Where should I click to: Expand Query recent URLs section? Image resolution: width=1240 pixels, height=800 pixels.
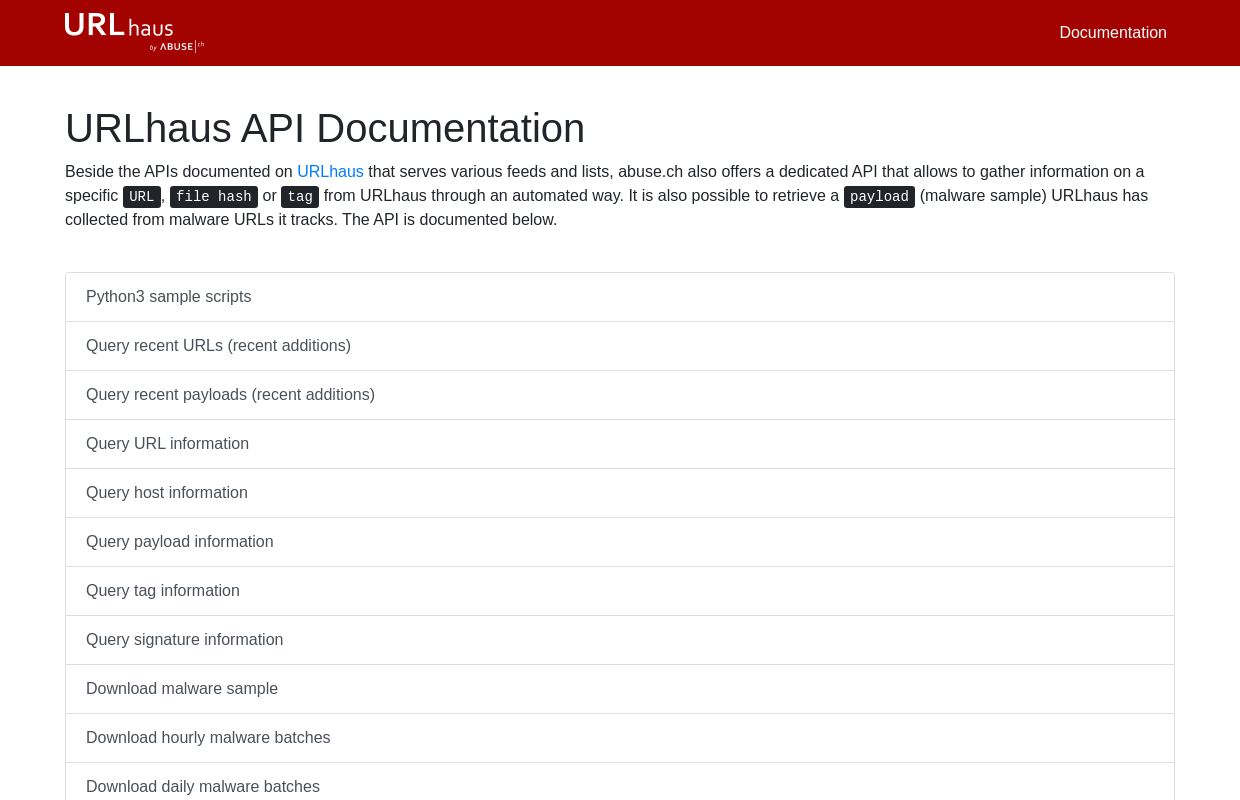[620, 346]
